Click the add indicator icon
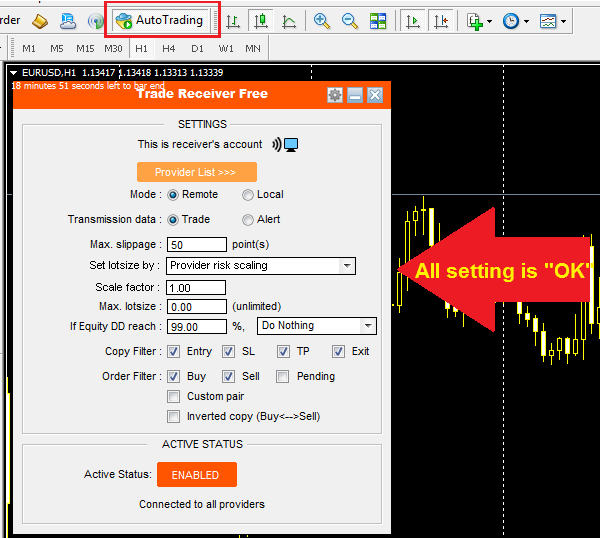Viewport: 600px width, 538px height. 474,21
